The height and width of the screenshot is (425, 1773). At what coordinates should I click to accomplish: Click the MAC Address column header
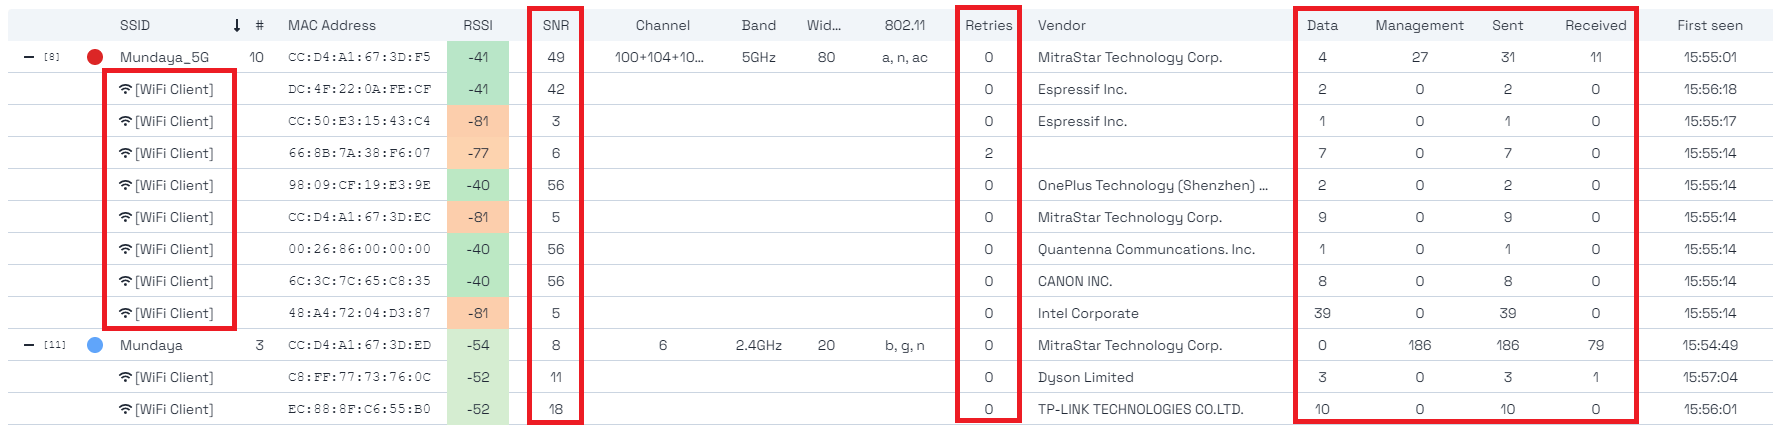click(x=332, y=25)
